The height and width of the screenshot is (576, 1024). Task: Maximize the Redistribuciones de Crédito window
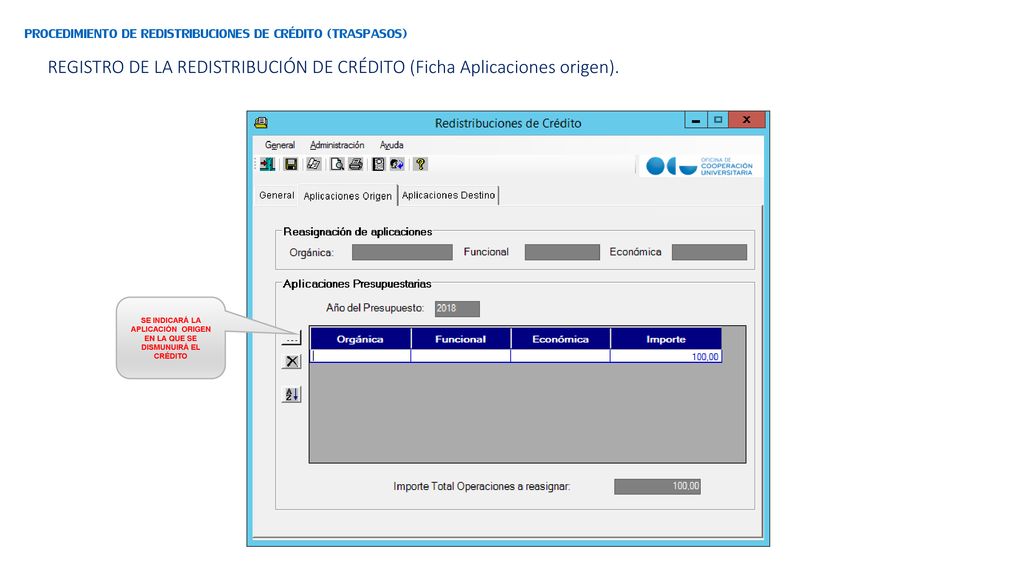[718, 120]
